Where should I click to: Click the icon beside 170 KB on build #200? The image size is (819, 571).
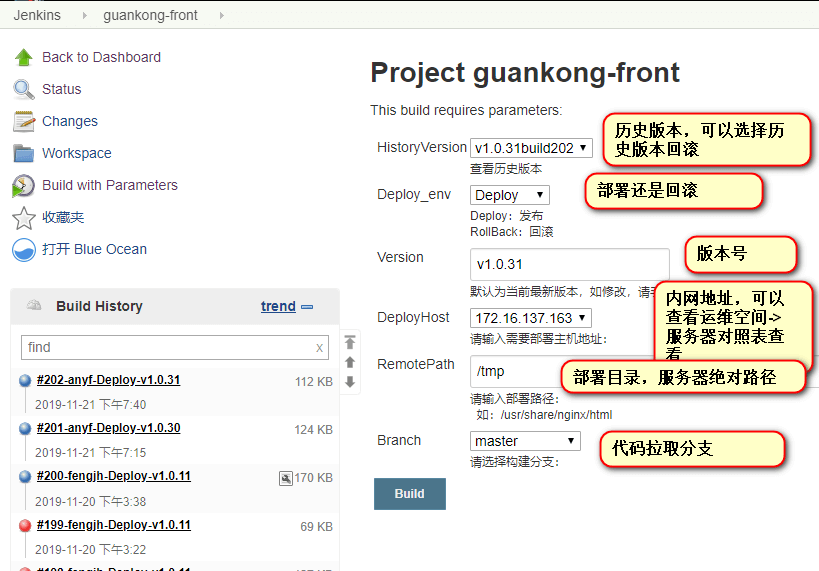point(286,478)
